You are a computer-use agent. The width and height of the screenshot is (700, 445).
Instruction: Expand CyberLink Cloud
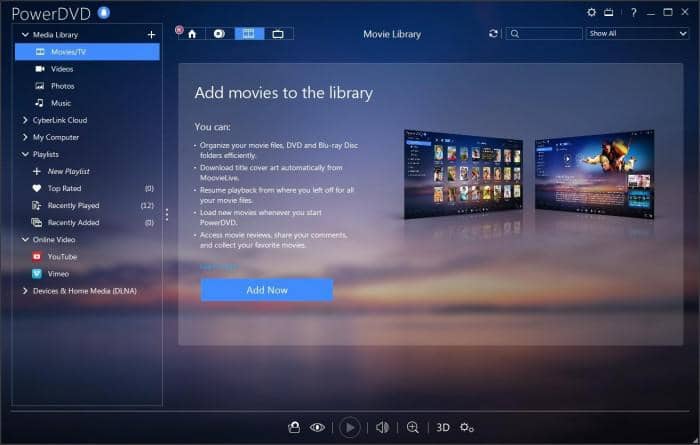coord(25,120)
